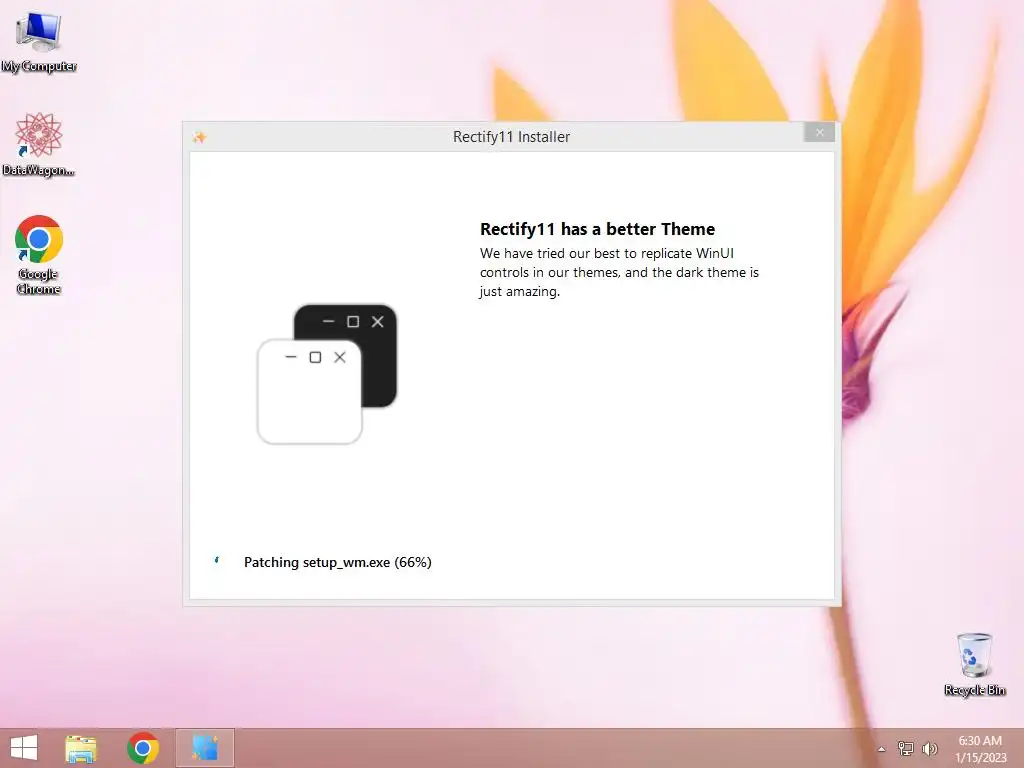
Task: Click the 'Patching setup_wm.exe (66%)' status text
Action: pos(338,562)
